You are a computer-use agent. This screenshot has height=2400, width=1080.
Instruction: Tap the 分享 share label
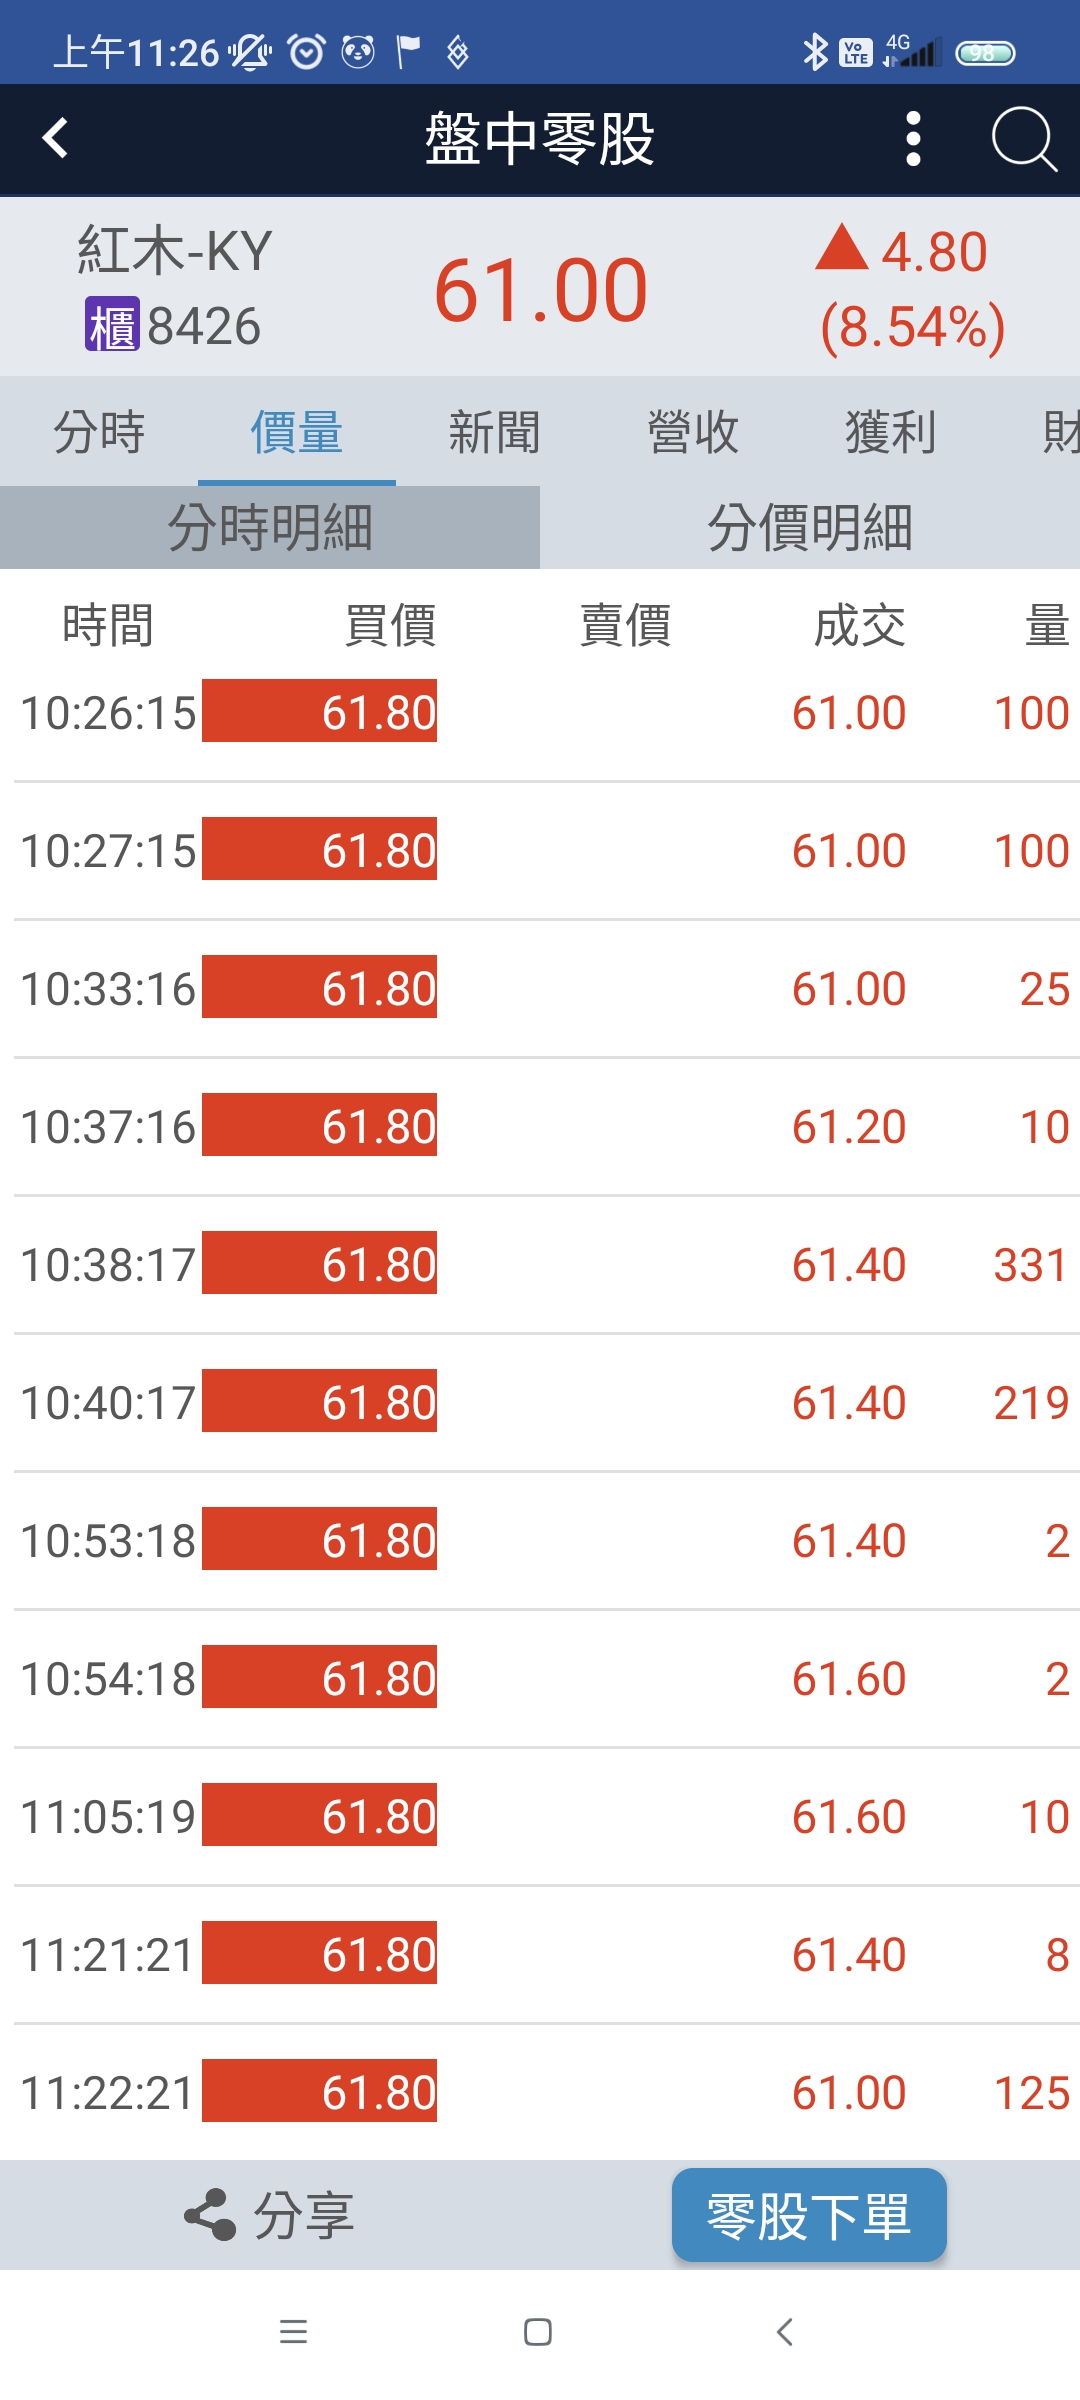pyautogui.click(x=303, y=2215)
